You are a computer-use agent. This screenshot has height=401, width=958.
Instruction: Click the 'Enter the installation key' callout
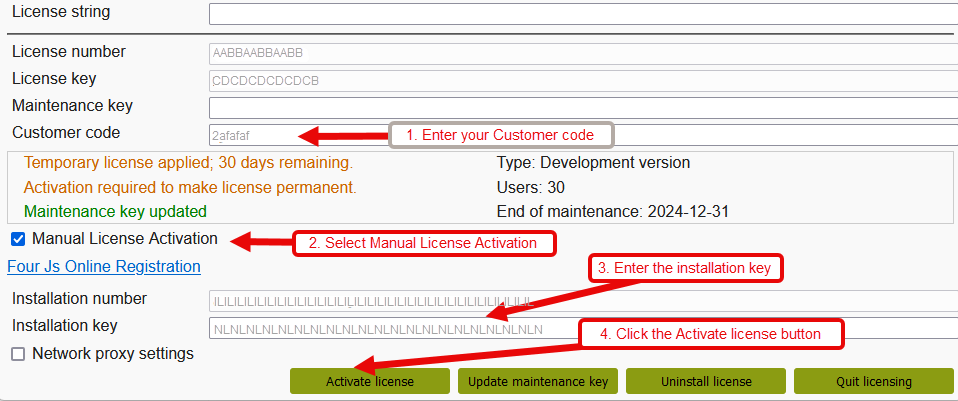coord(685,268)
